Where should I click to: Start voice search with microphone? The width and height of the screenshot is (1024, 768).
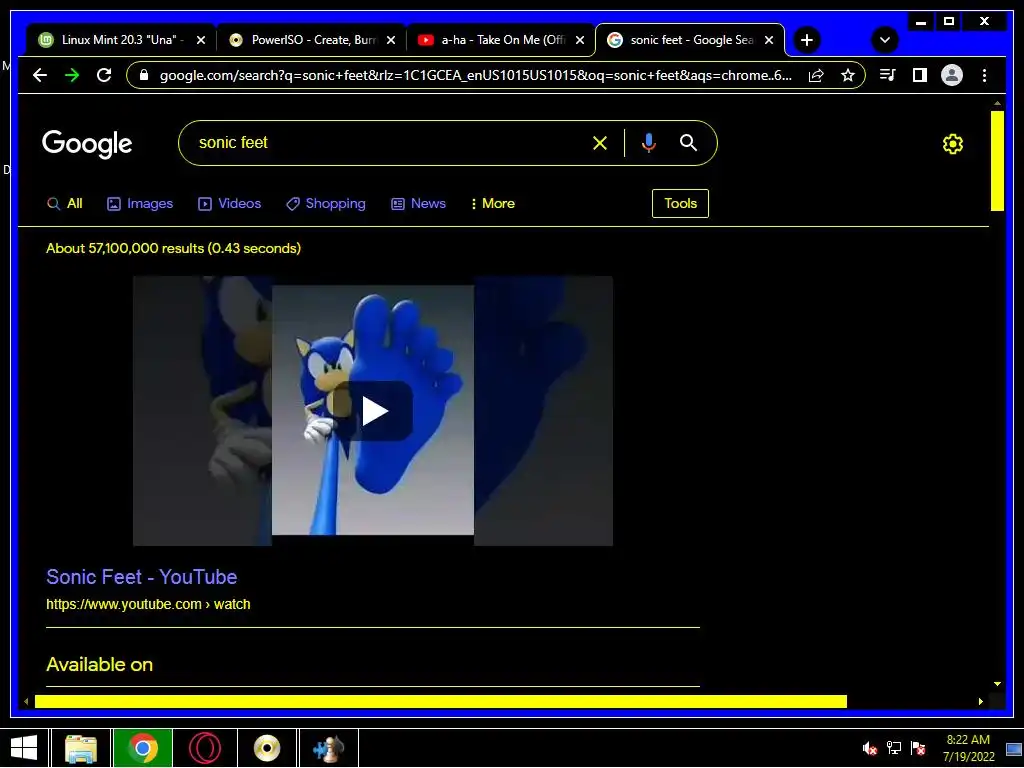pos(648,143)
